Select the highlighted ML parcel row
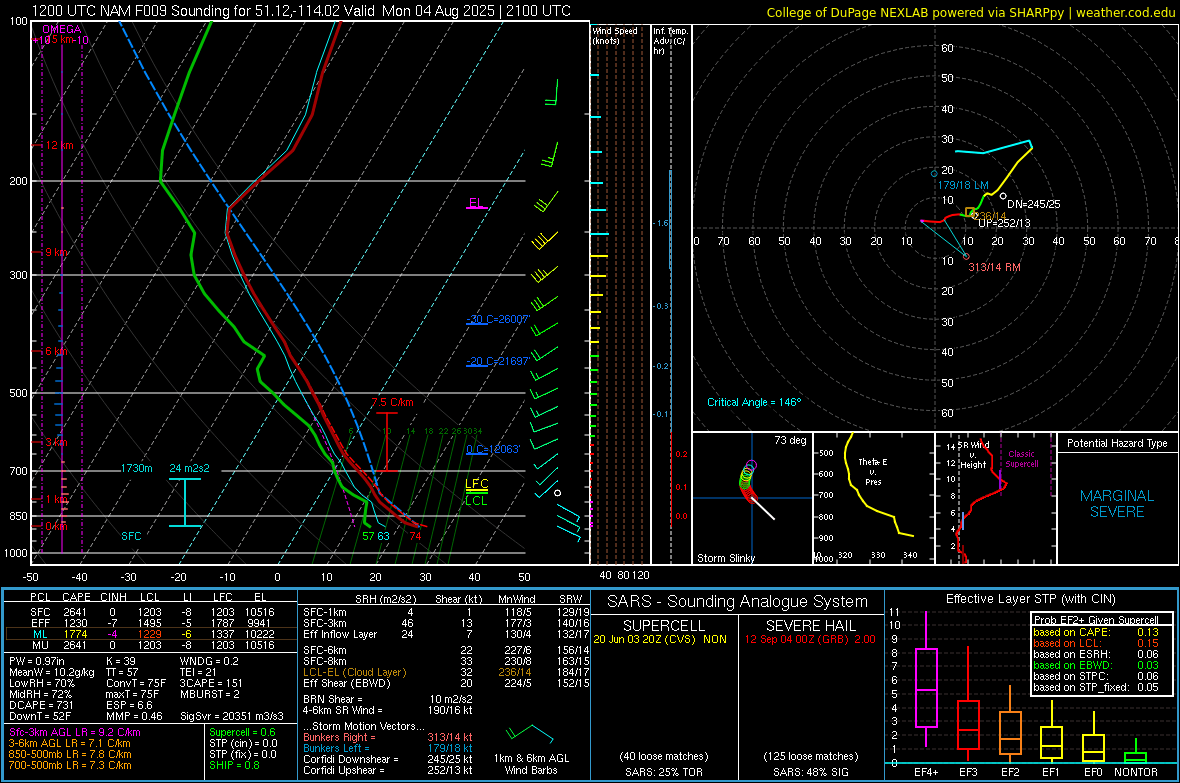 point(150,634)
